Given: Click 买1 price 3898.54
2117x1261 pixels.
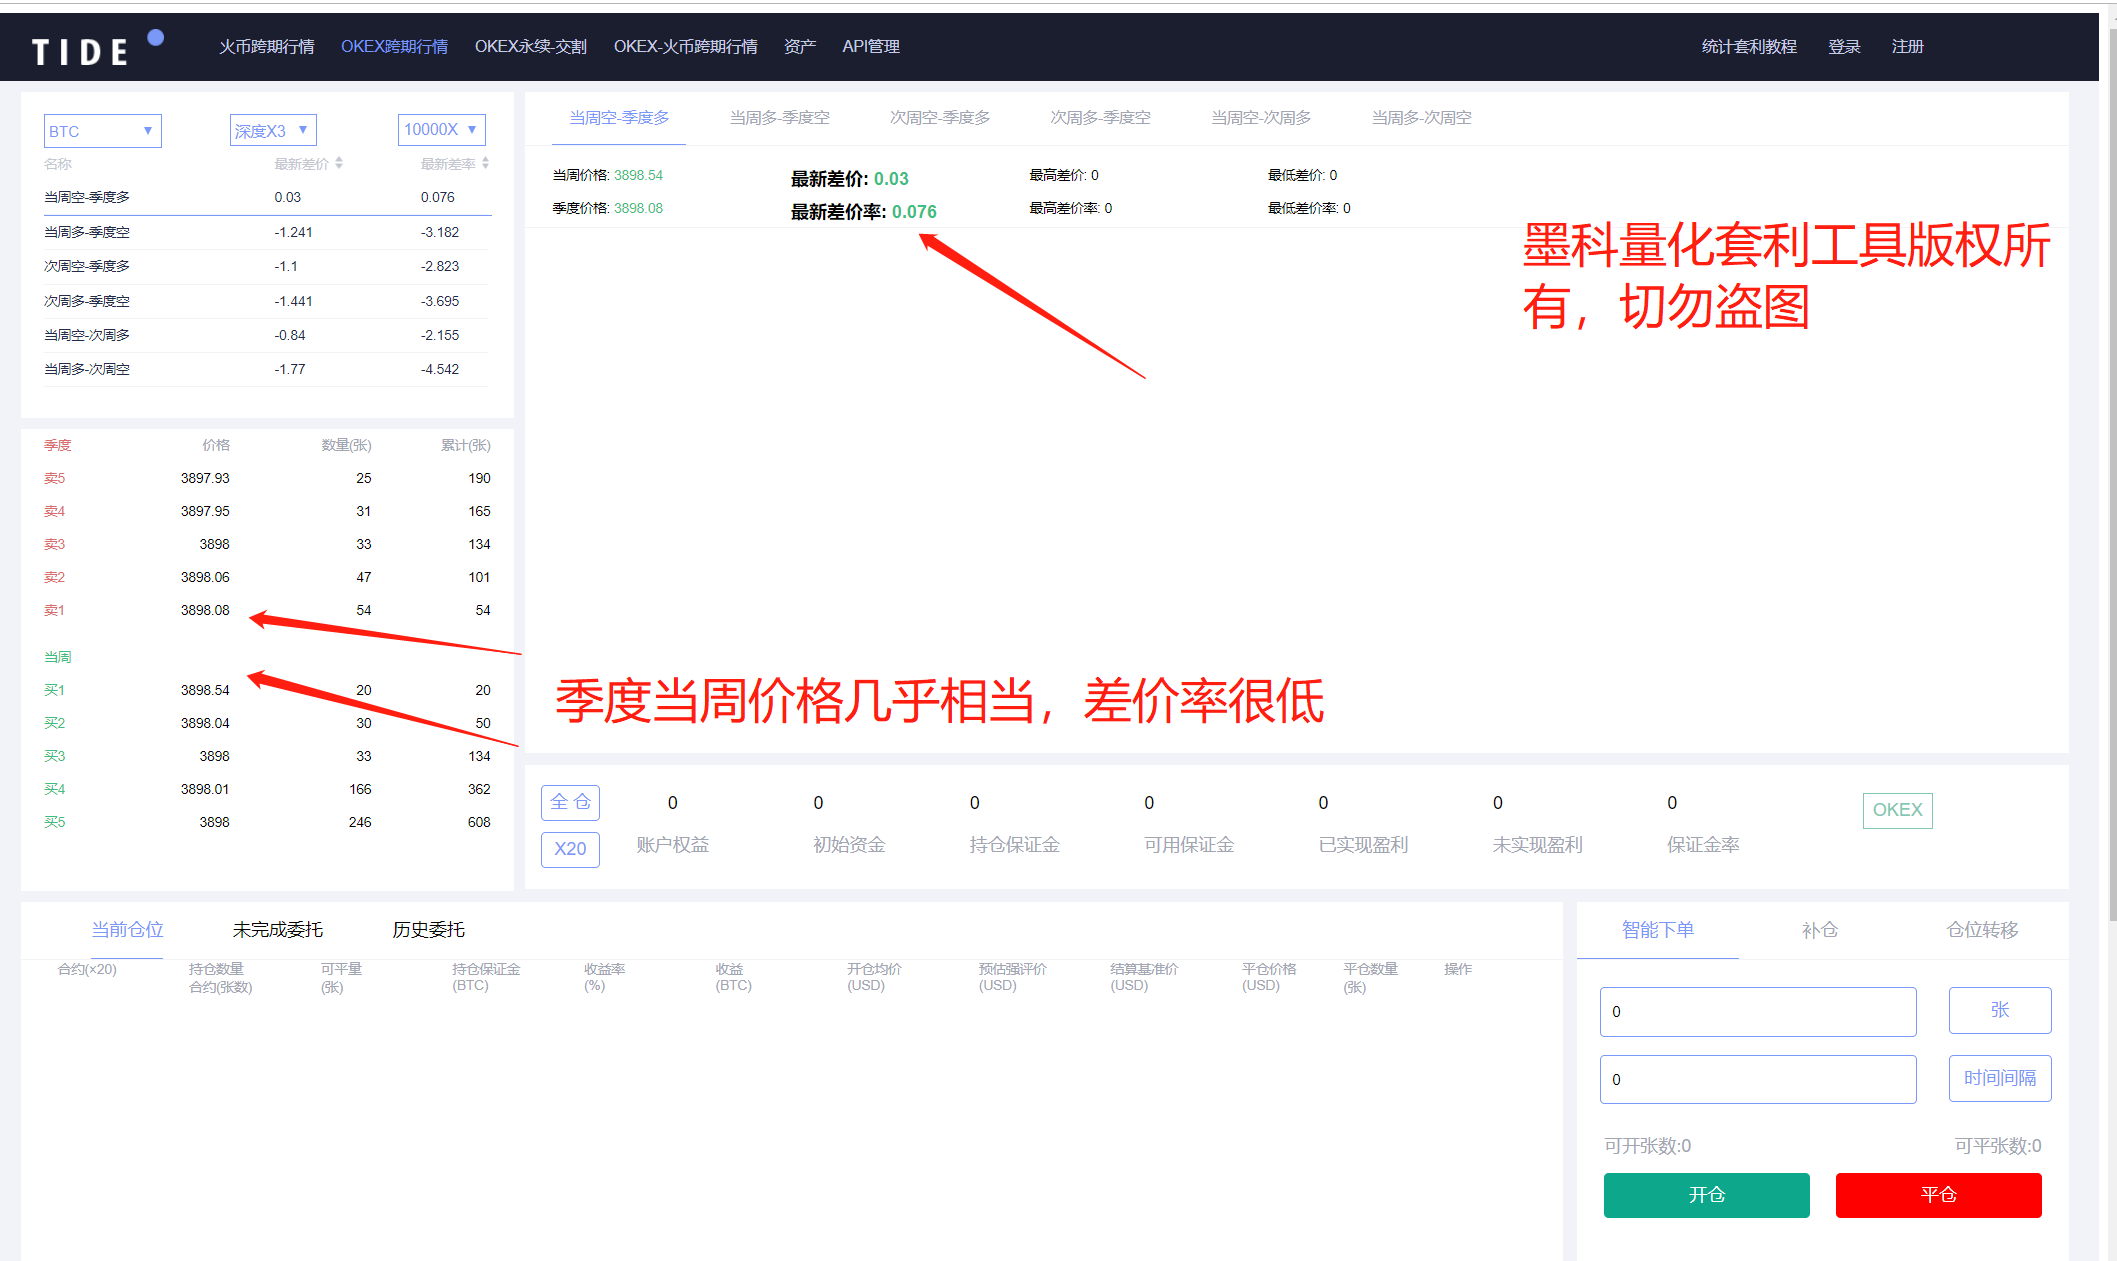Looking at the screenshot, I should (205, 690).
